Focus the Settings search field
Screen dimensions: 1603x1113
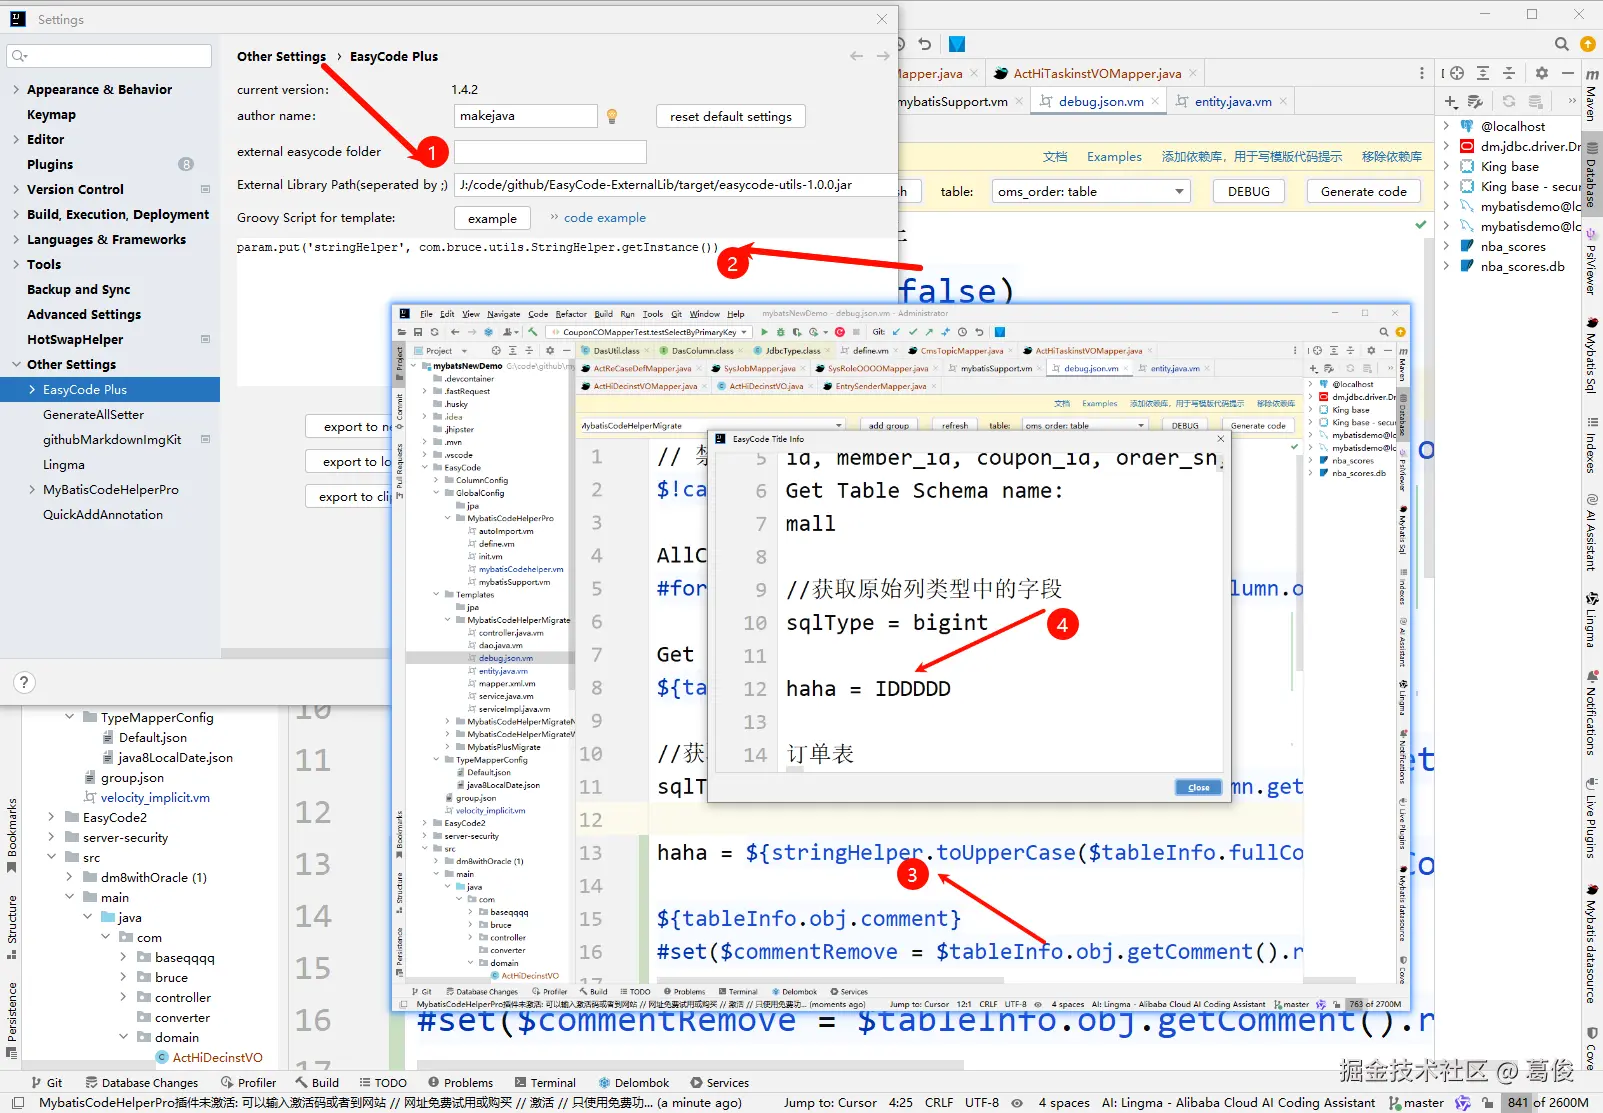point(109,56)
